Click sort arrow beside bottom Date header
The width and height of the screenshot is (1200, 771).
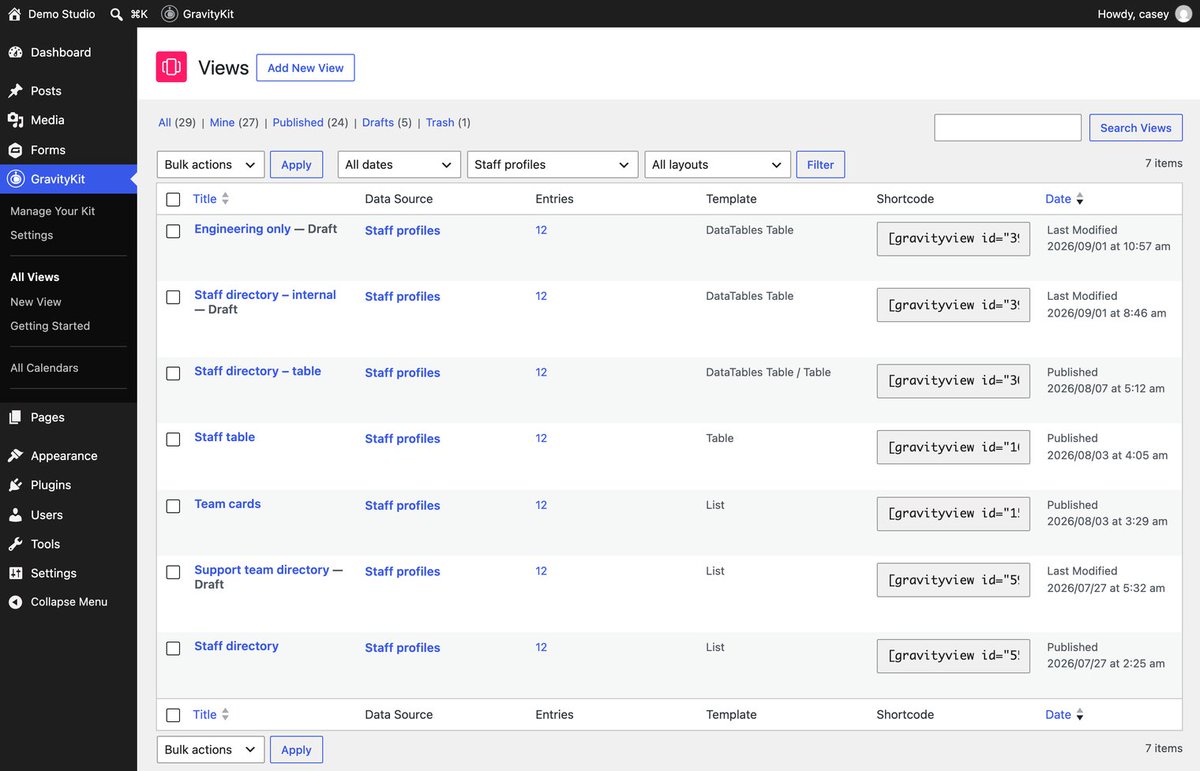coord(1079,716)
